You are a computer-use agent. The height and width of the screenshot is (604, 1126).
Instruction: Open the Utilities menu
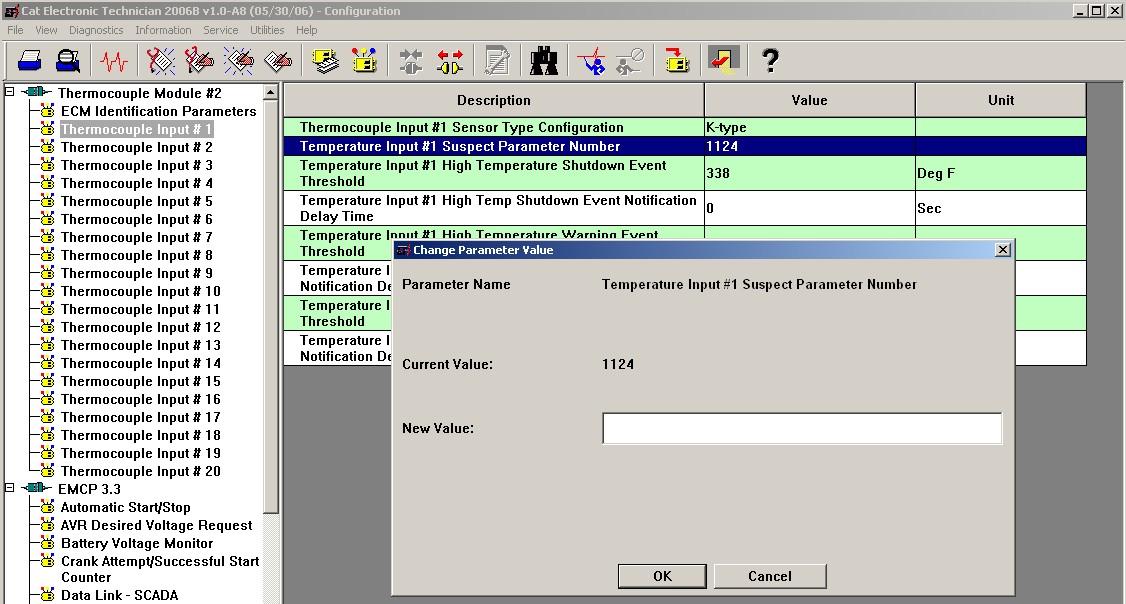tap(267, 30)
